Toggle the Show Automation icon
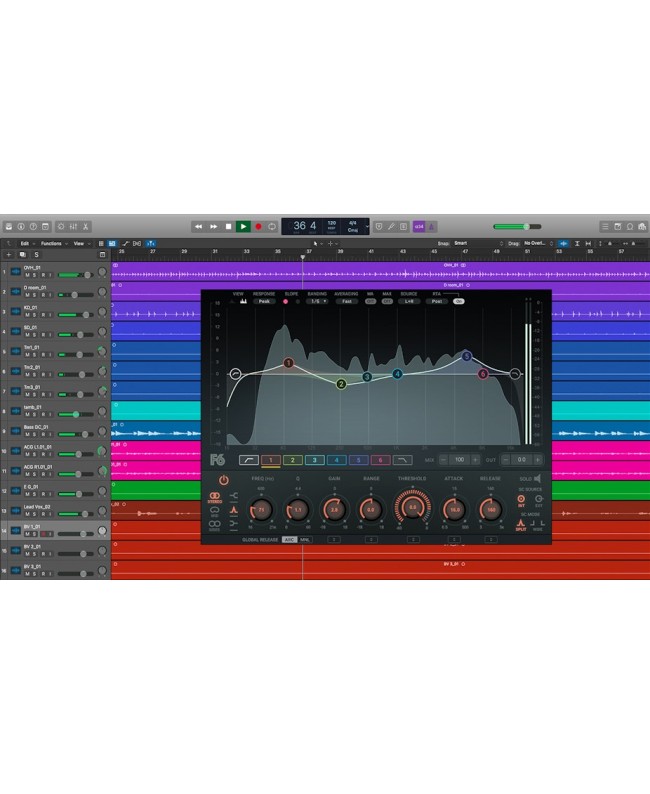 tap(125, 244)
